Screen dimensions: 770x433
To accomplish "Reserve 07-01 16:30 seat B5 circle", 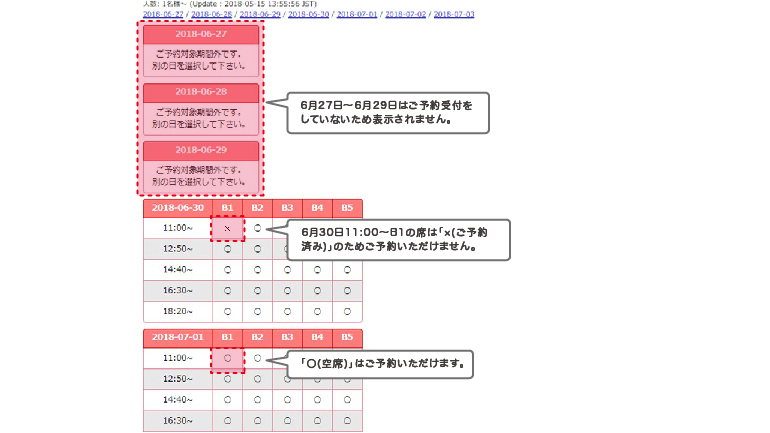I will [347, 421].
